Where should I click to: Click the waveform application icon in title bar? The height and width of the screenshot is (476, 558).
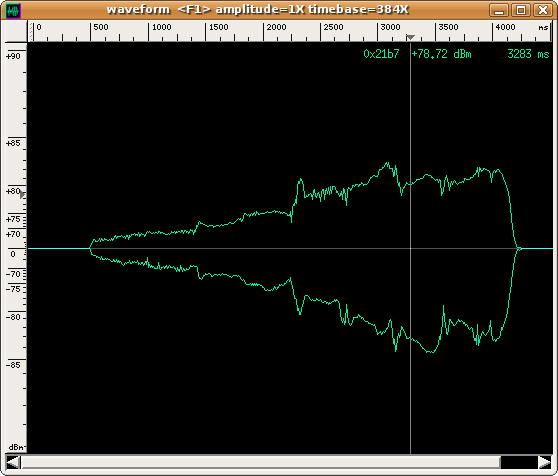(14, 10)
